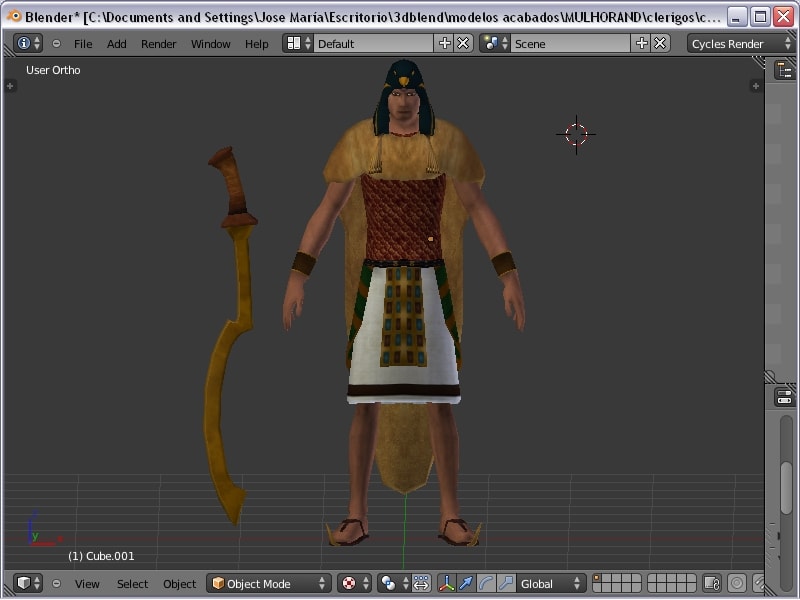Delete the current Scene

[660, 43]
